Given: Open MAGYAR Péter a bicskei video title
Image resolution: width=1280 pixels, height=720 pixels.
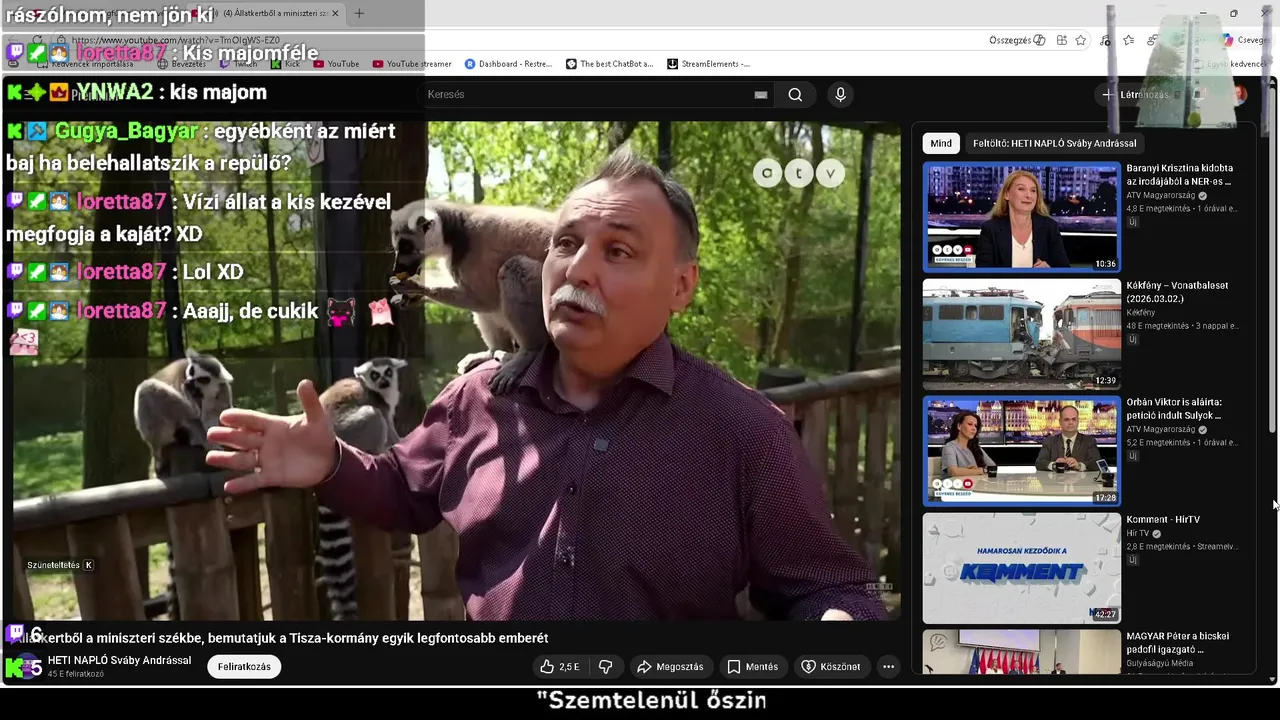Looking at the screenshot, I should pyautogui.click(x=1178, y=642).
